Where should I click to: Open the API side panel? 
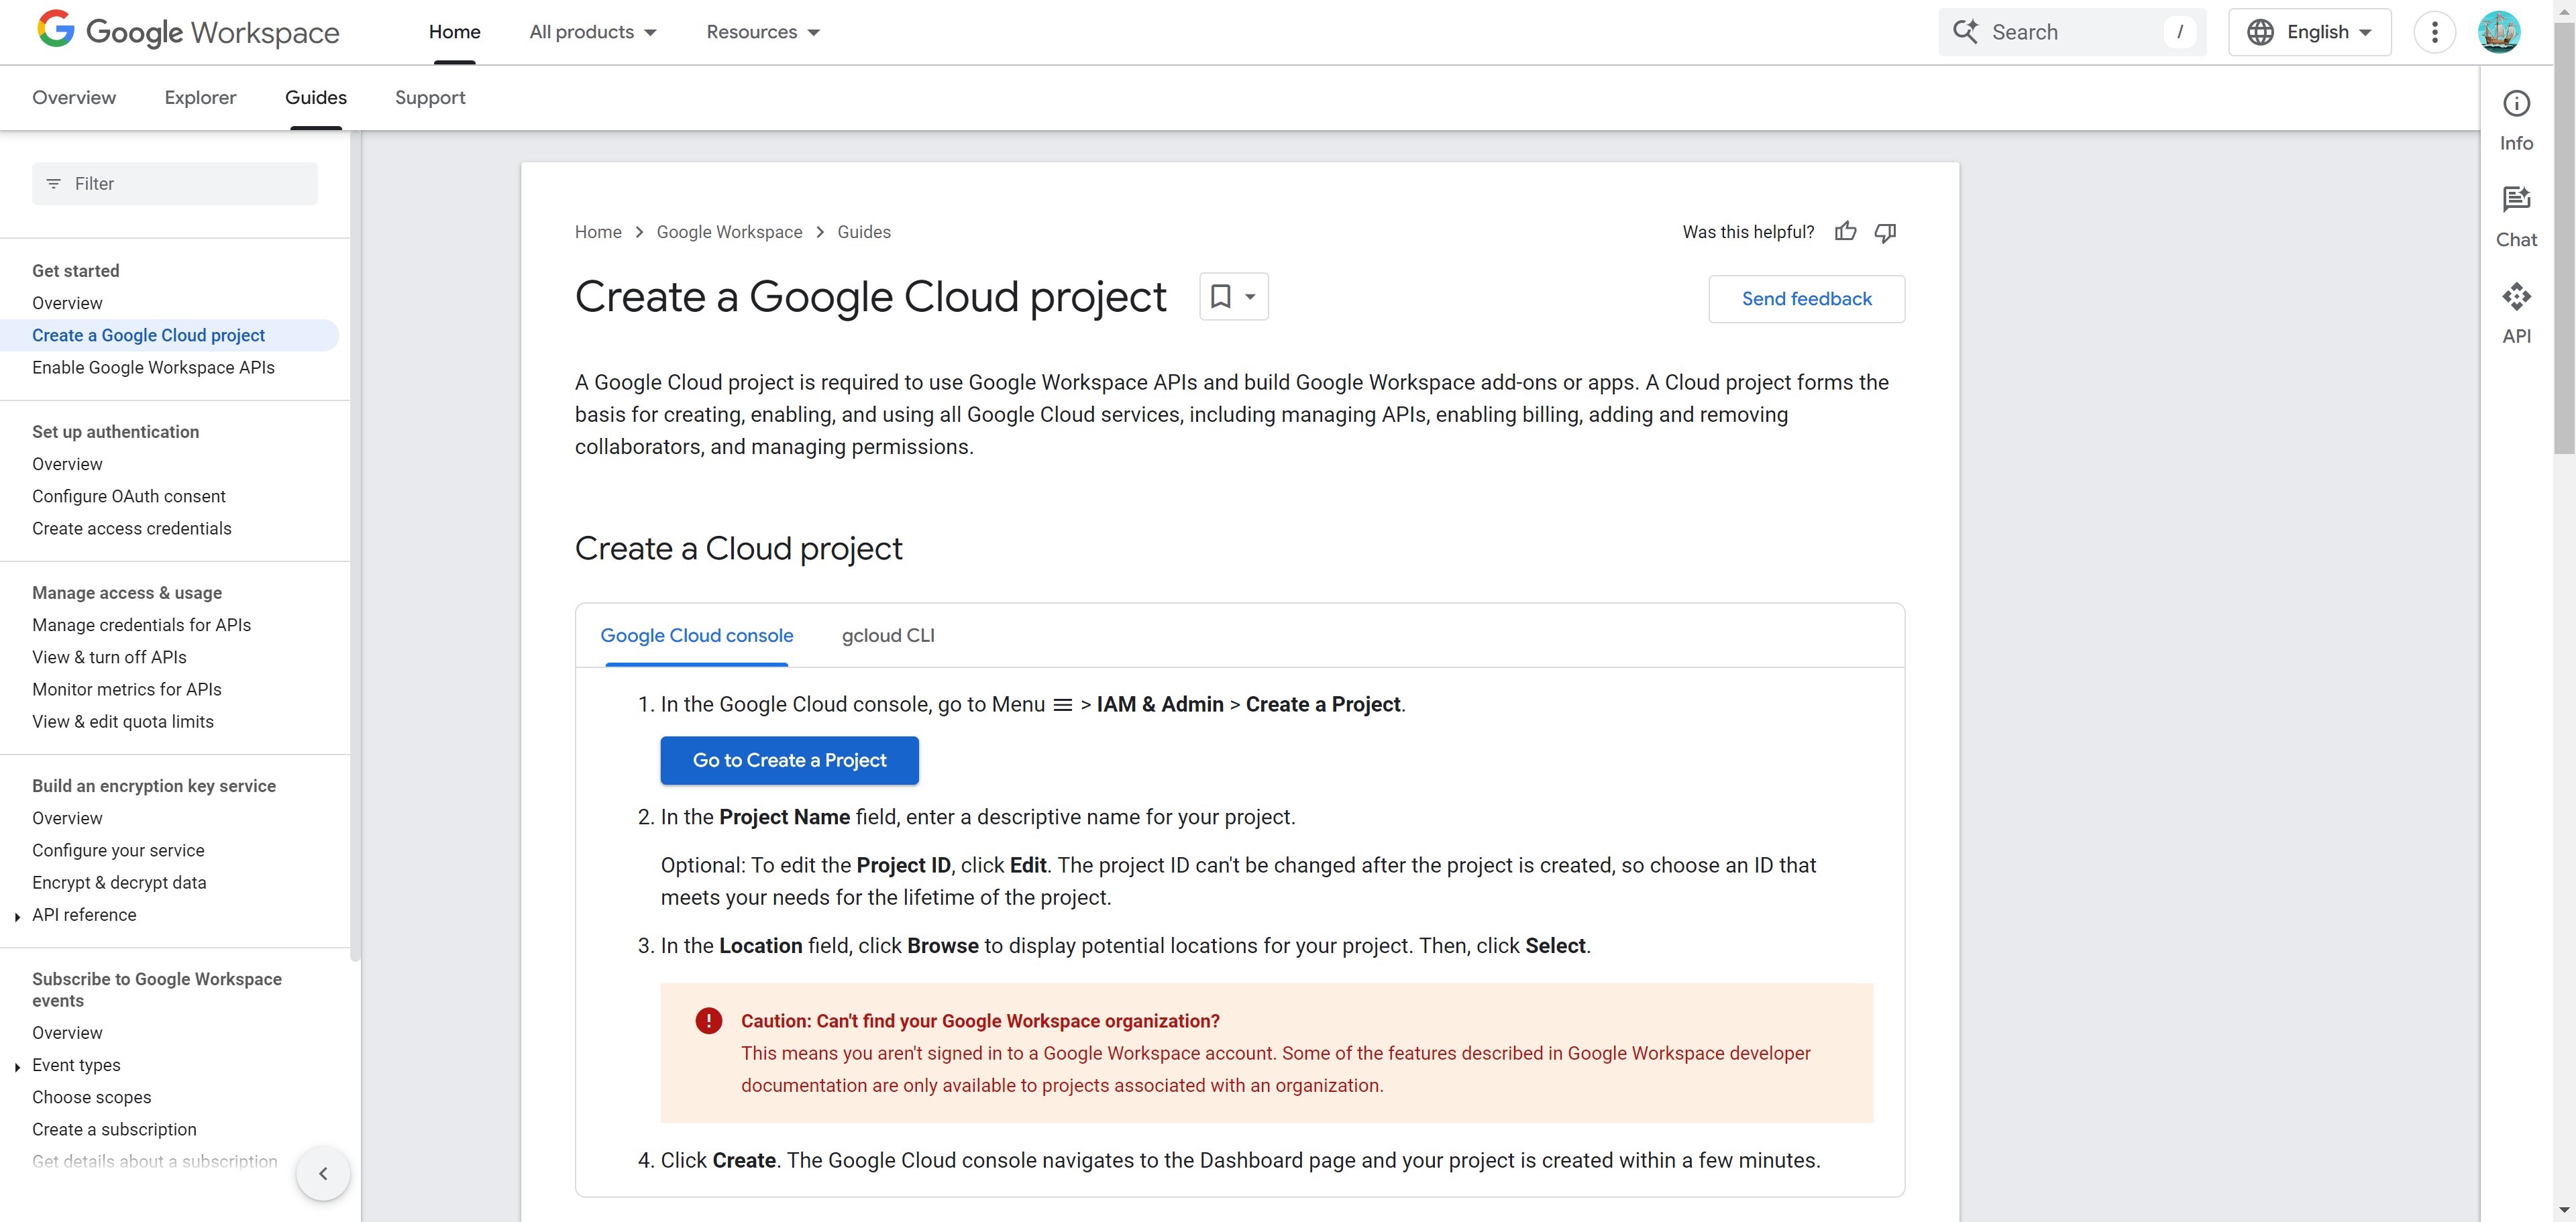2516,314
